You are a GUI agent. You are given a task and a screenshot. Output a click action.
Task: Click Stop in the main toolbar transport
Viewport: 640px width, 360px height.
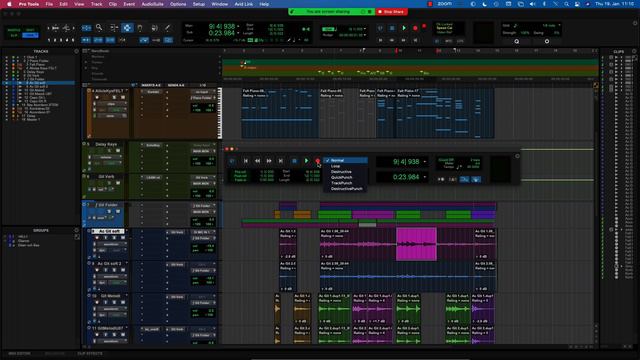pyautogui.click(x=392, y=28)
